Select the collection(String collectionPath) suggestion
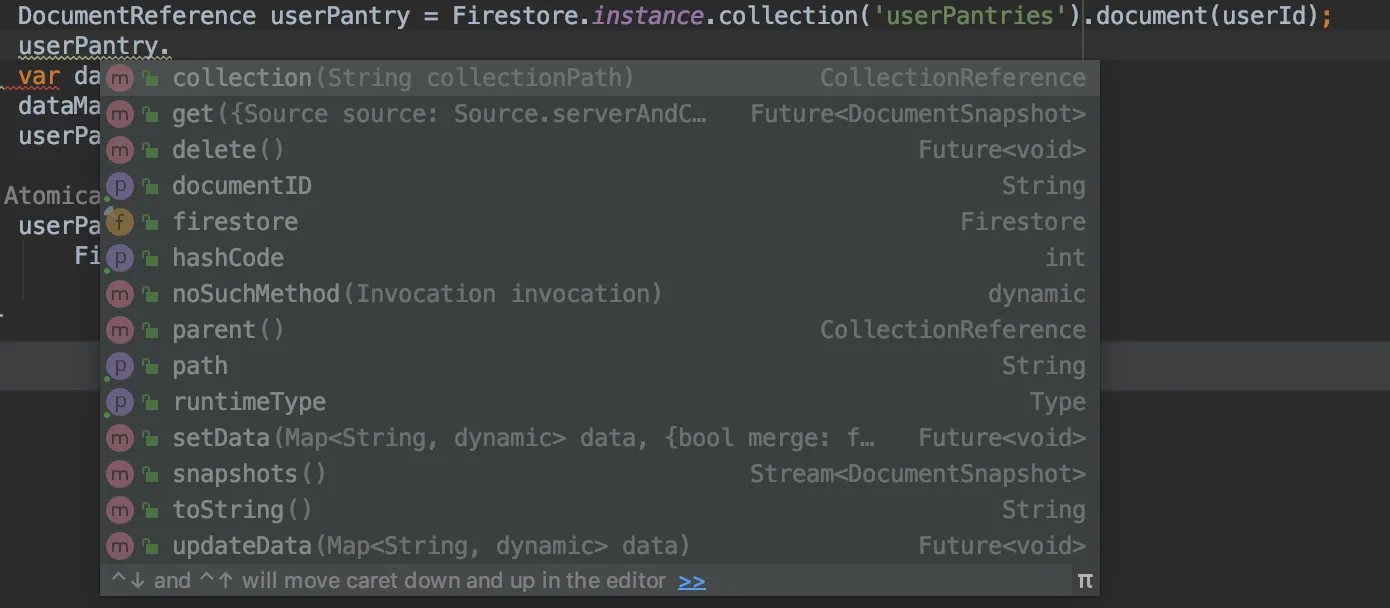The height and width of the screenshot is (608, 1390). click(x=600, y=78)
